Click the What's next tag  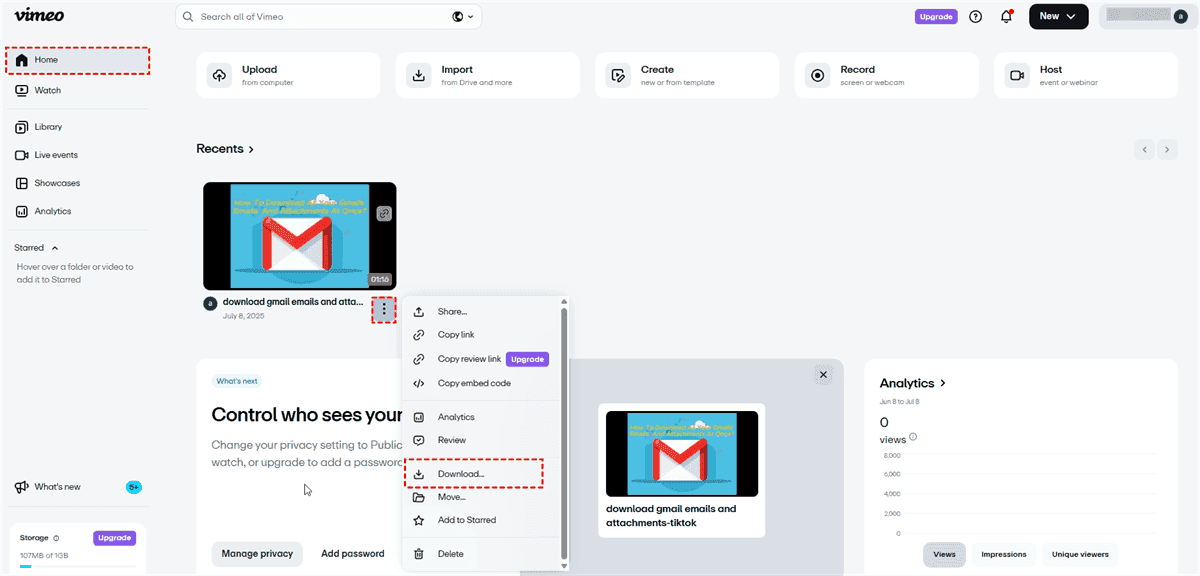coord(237,381)
